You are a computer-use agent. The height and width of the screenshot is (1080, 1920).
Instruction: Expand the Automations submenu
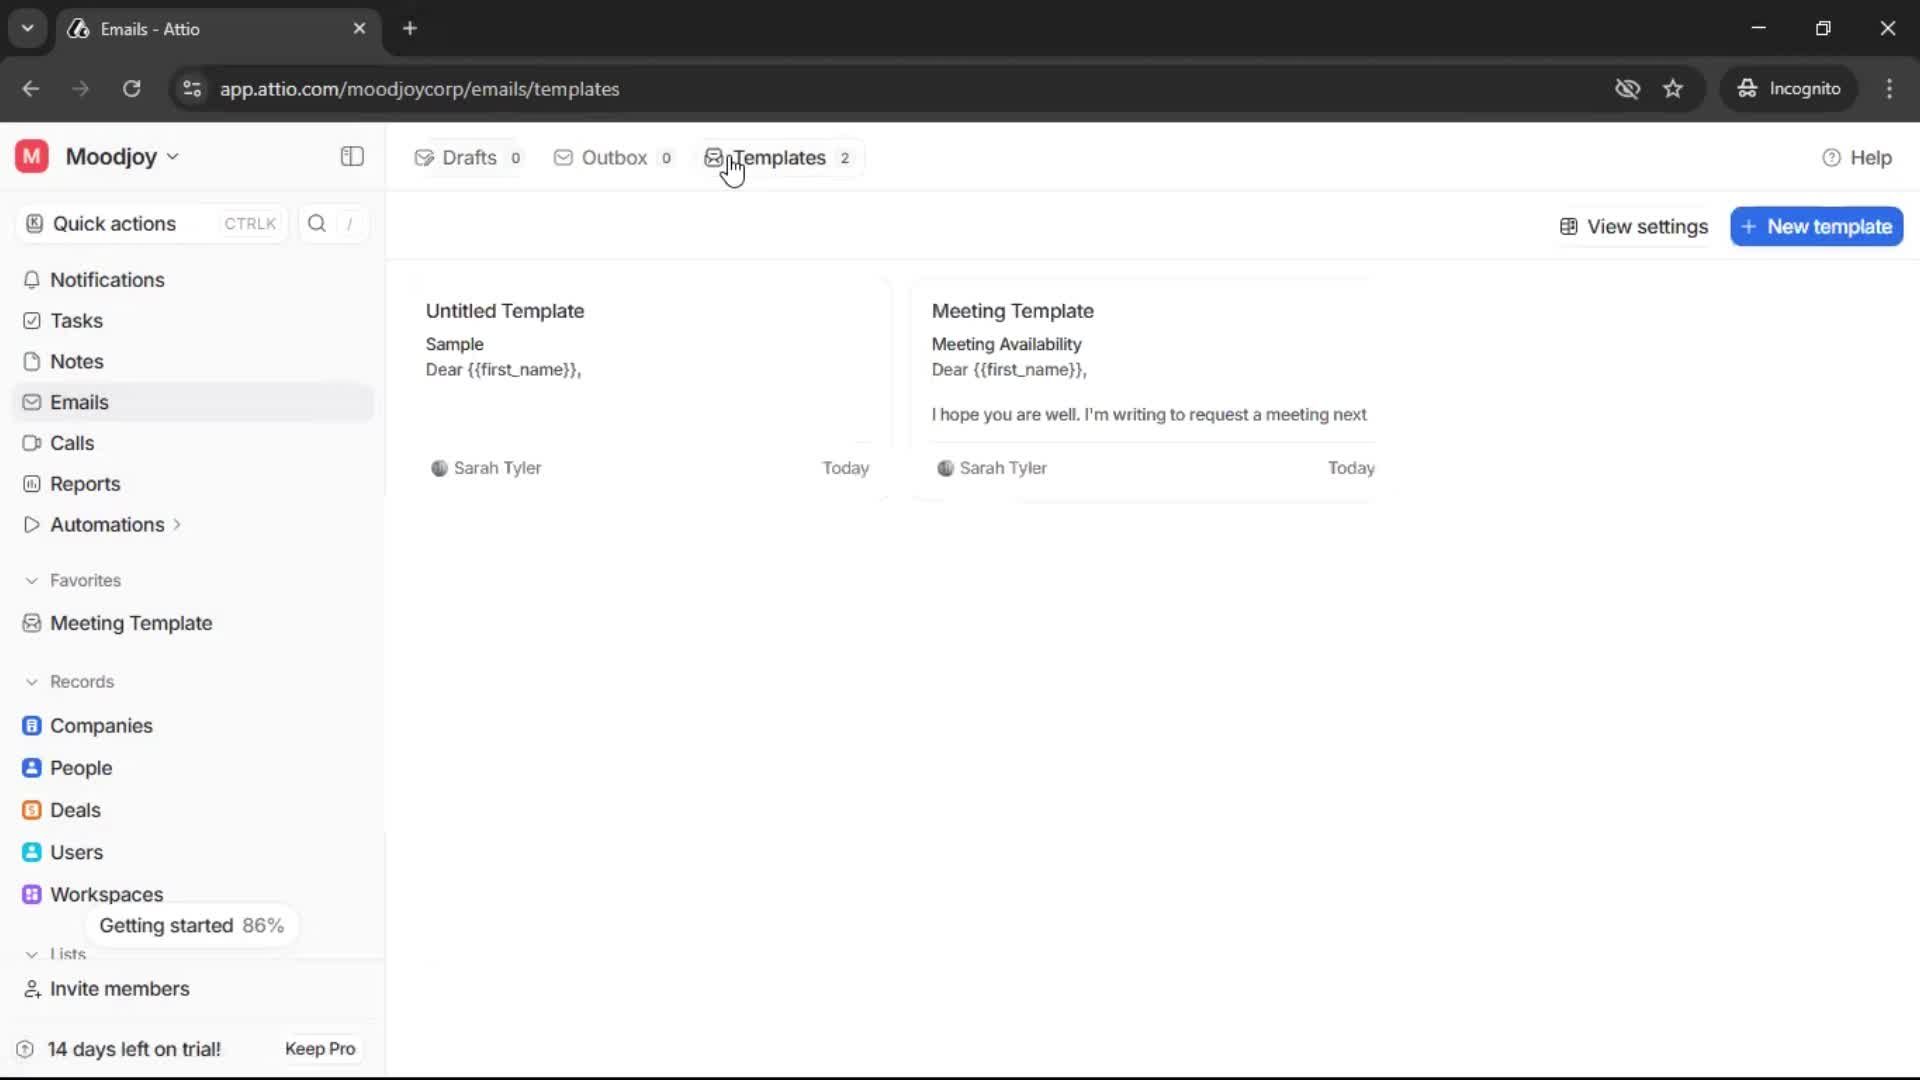pos(177,525)
